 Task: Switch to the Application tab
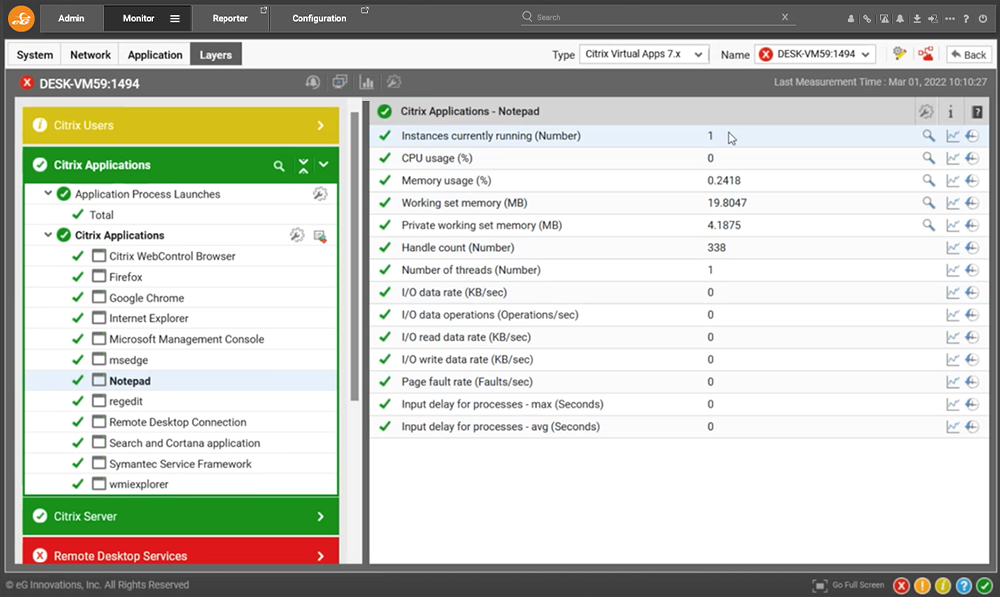tap(155, 55)
